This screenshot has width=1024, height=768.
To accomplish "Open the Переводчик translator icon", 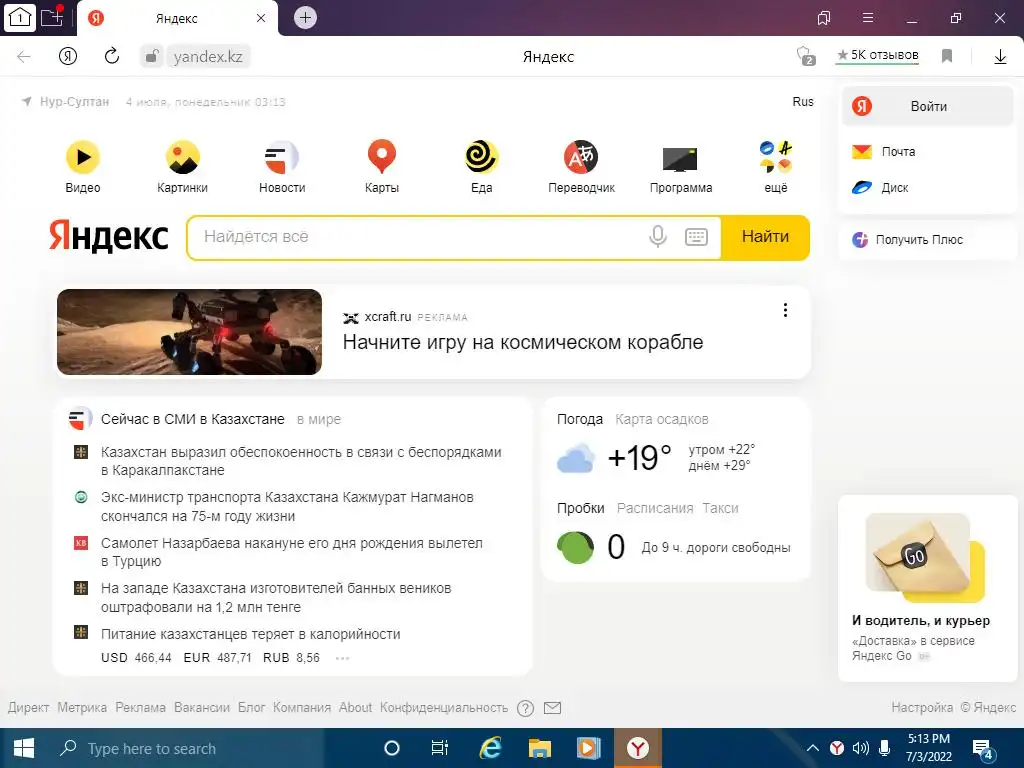I will (x=581, y=157).
